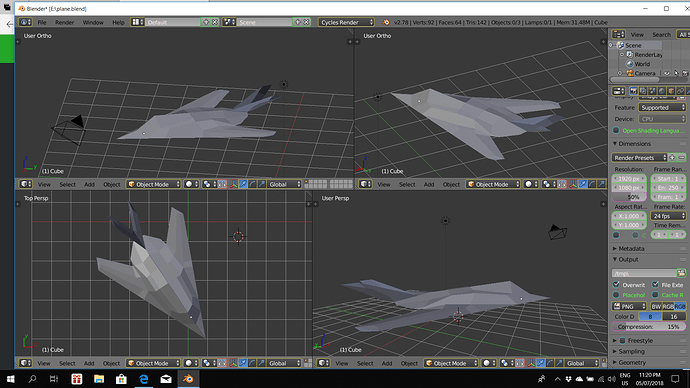
Task: Remove render preset with minus icon
Action: tap(682, 157)
